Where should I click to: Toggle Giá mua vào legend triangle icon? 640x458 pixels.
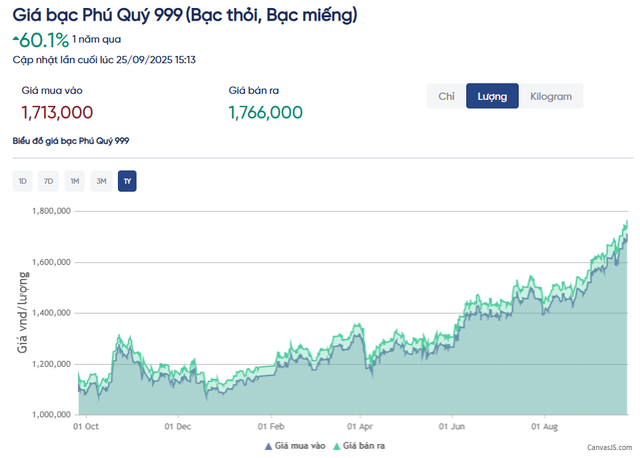click(268, 446)
